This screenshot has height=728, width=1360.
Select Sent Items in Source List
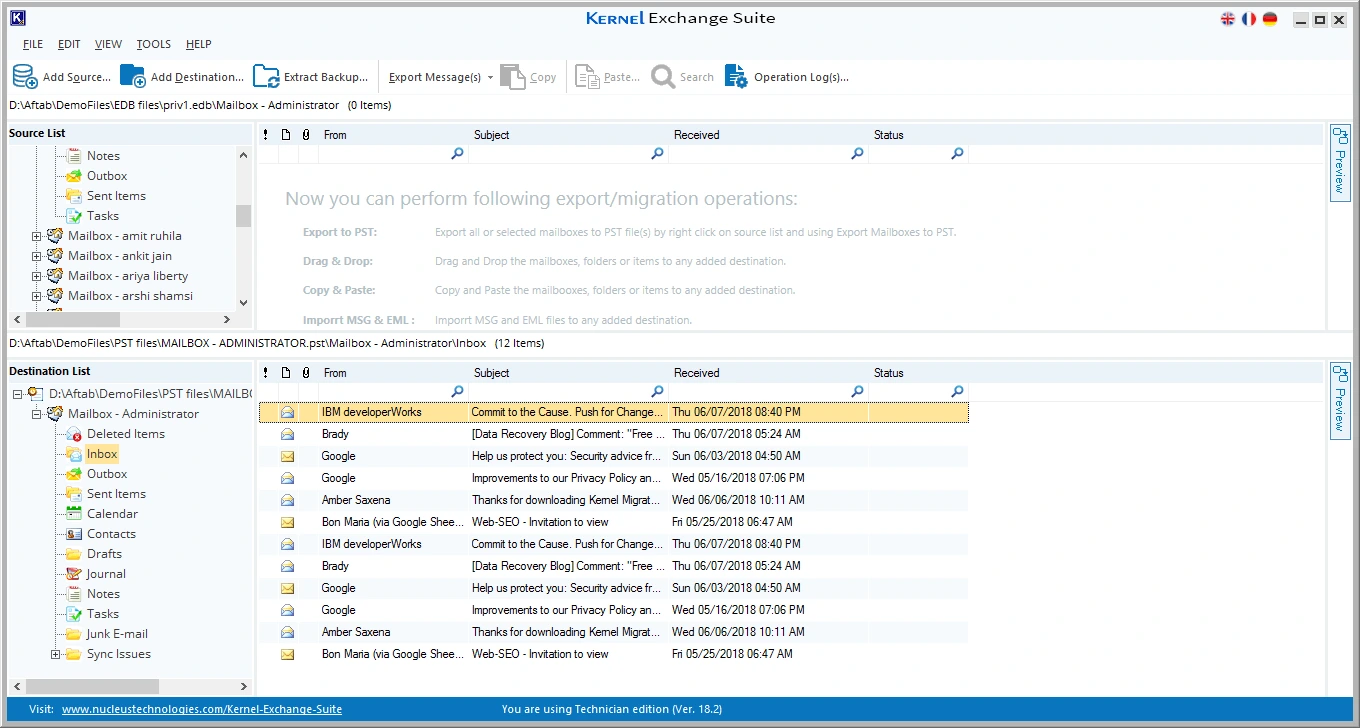(116, 196)
